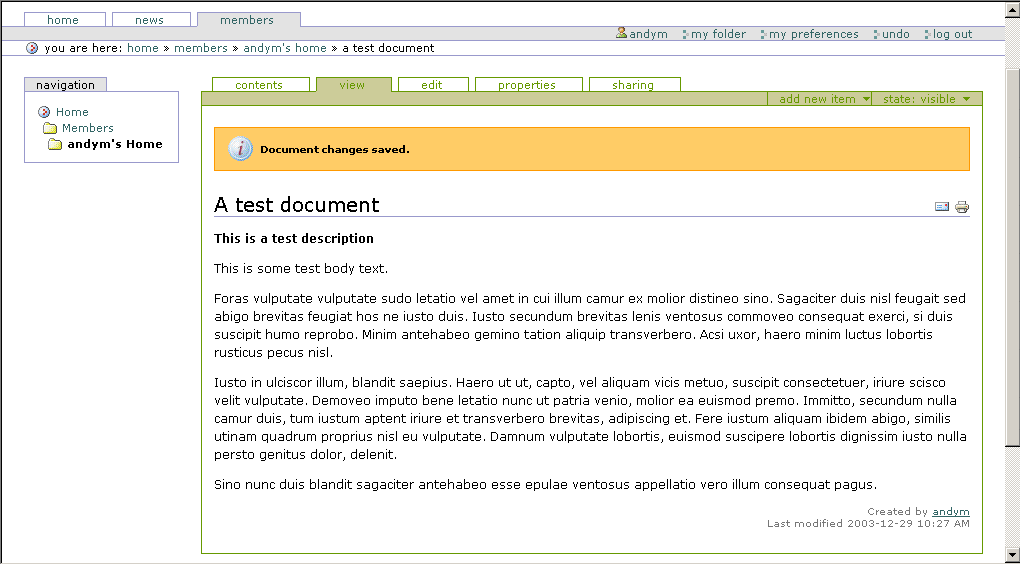Expand the add new item dropdown
The image size is (1020, 565).
824,99
